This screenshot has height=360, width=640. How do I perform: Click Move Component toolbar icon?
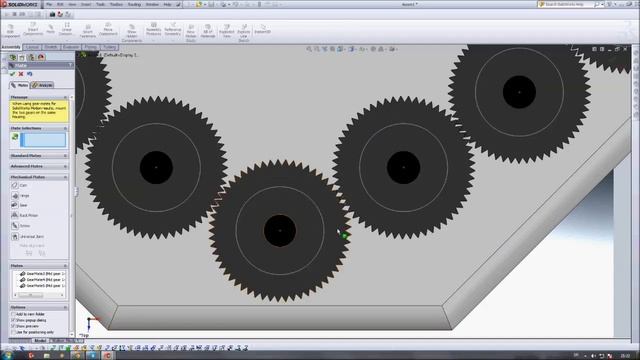coord(108,29)
